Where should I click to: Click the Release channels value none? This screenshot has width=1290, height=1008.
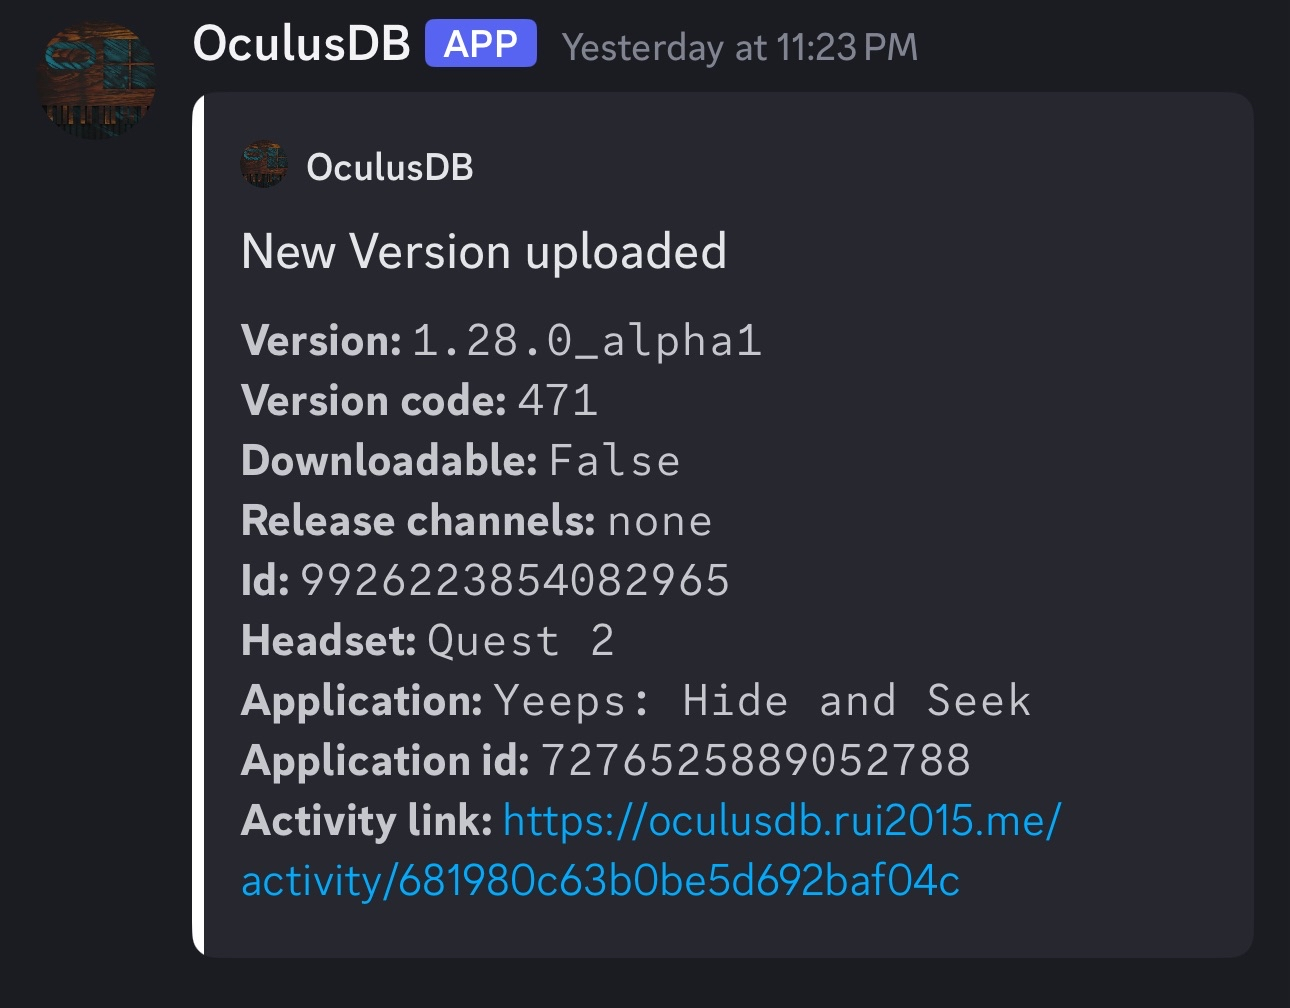pyautogui.click(x=660, y=521)
